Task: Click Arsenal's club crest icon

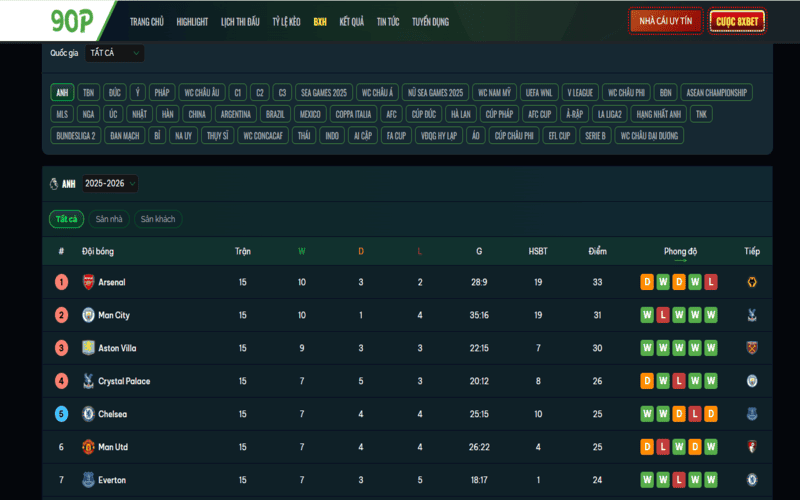Action: (x=88, y=282)
